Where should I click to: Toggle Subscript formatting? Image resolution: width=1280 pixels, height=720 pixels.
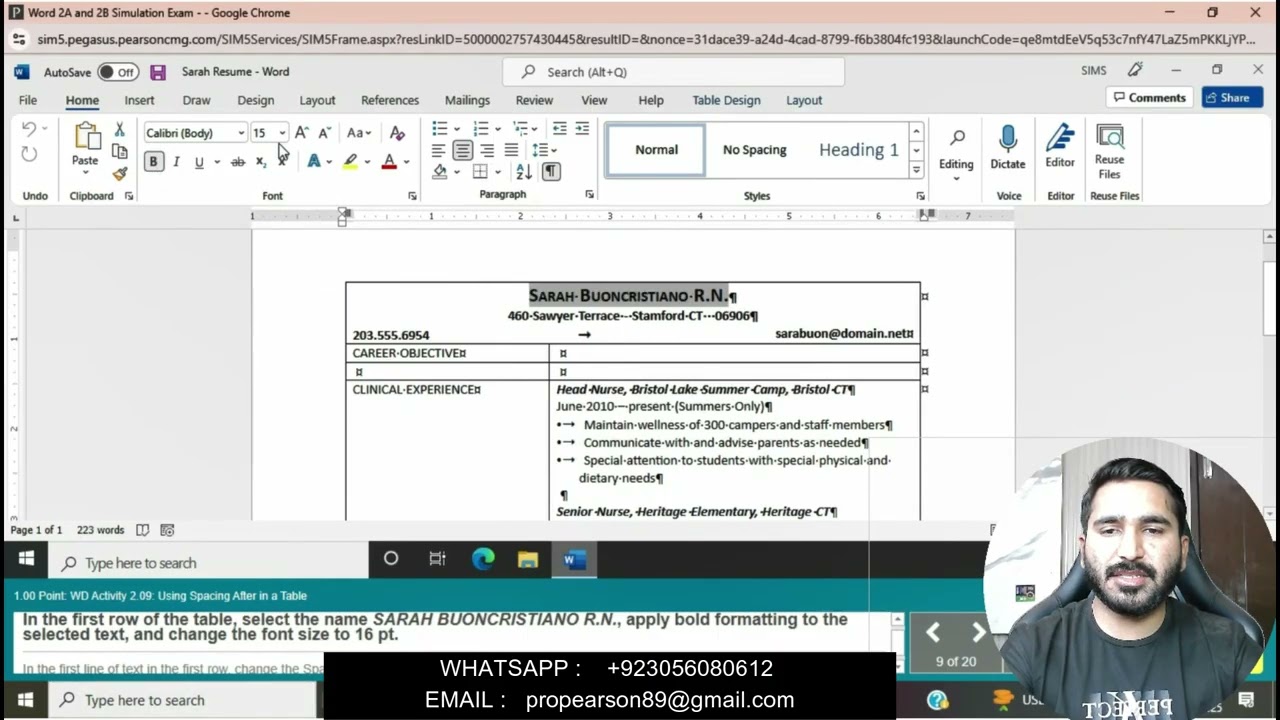pos(260,162)
